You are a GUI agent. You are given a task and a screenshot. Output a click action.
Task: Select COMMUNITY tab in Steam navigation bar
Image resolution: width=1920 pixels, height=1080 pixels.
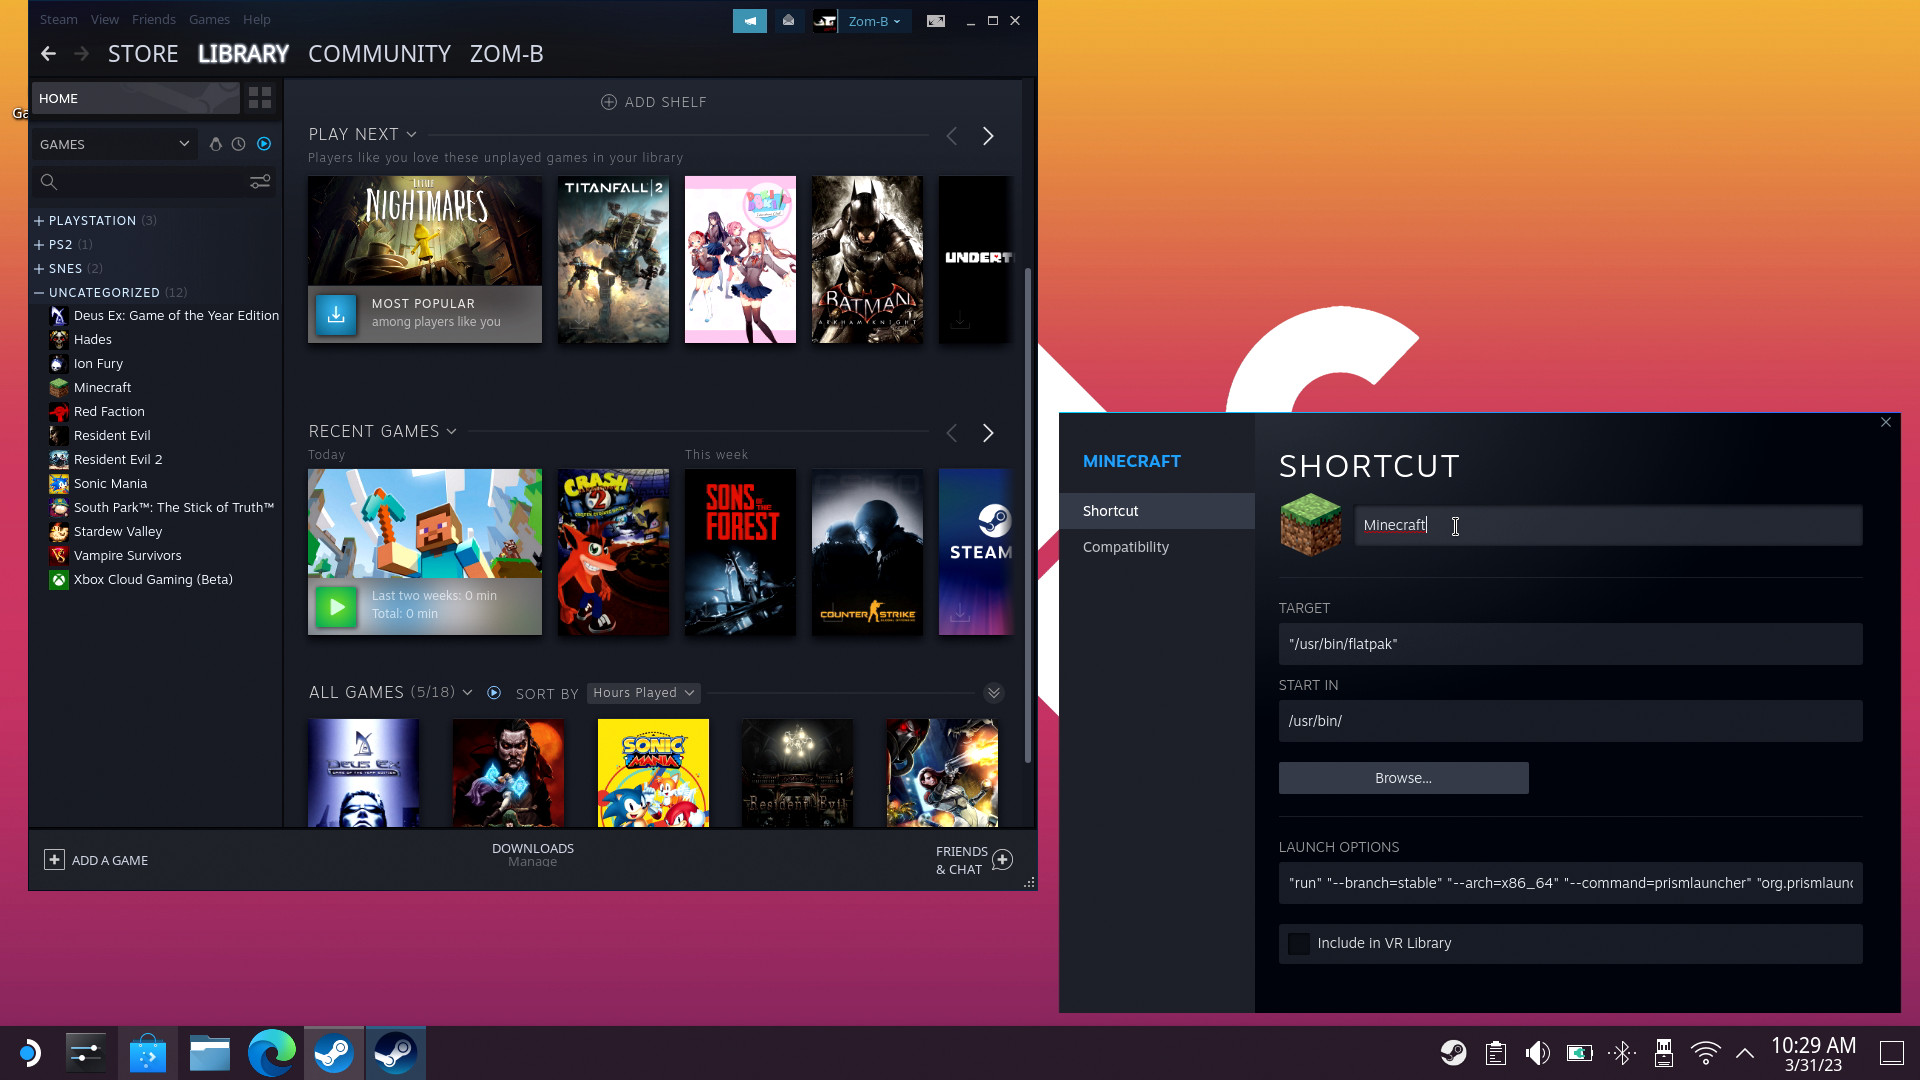coord(378,53)
